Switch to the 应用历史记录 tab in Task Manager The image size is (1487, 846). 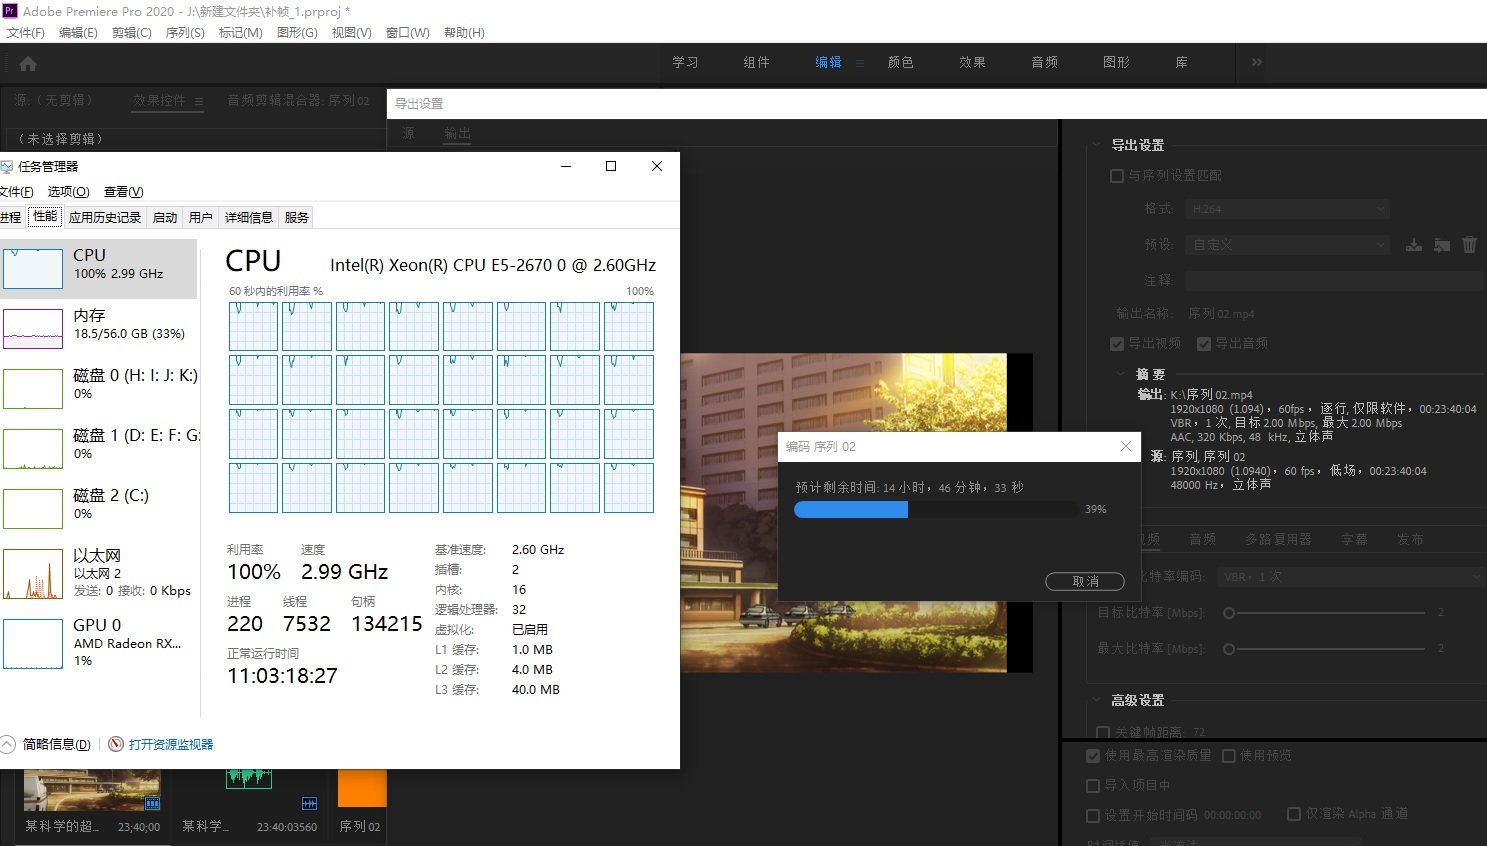105,217
